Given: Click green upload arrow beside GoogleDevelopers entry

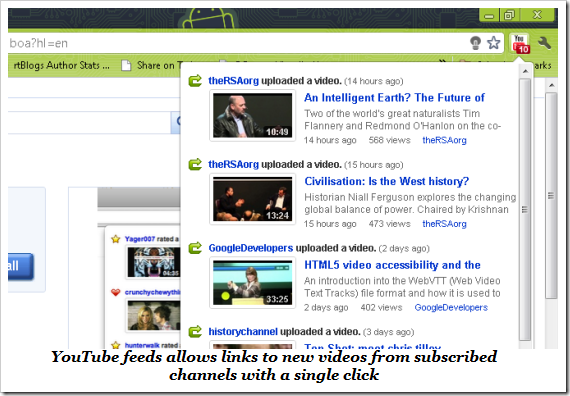Looking at the screenshot, I should (x=195, y=248).
